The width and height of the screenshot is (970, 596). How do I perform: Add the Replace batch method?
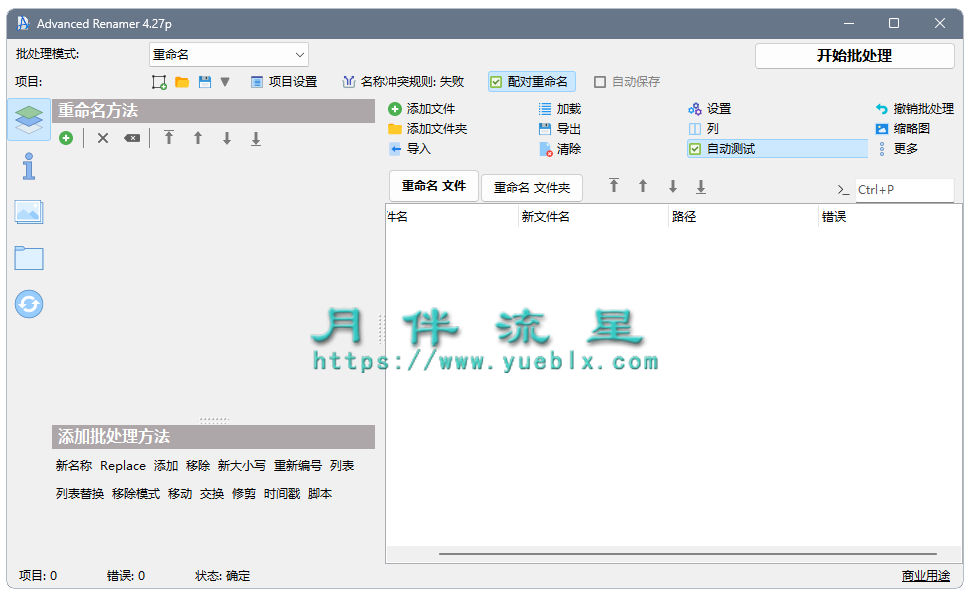[x=123, y=466]
